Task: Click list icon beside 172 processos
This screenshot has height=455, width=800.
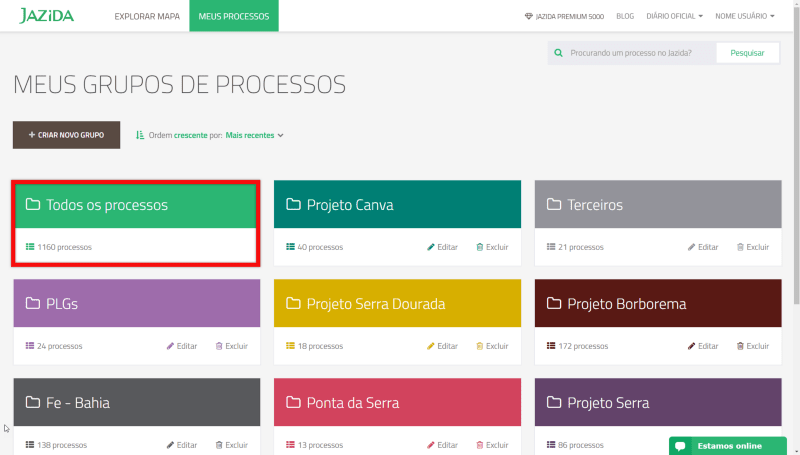Action: click(551, 346)
